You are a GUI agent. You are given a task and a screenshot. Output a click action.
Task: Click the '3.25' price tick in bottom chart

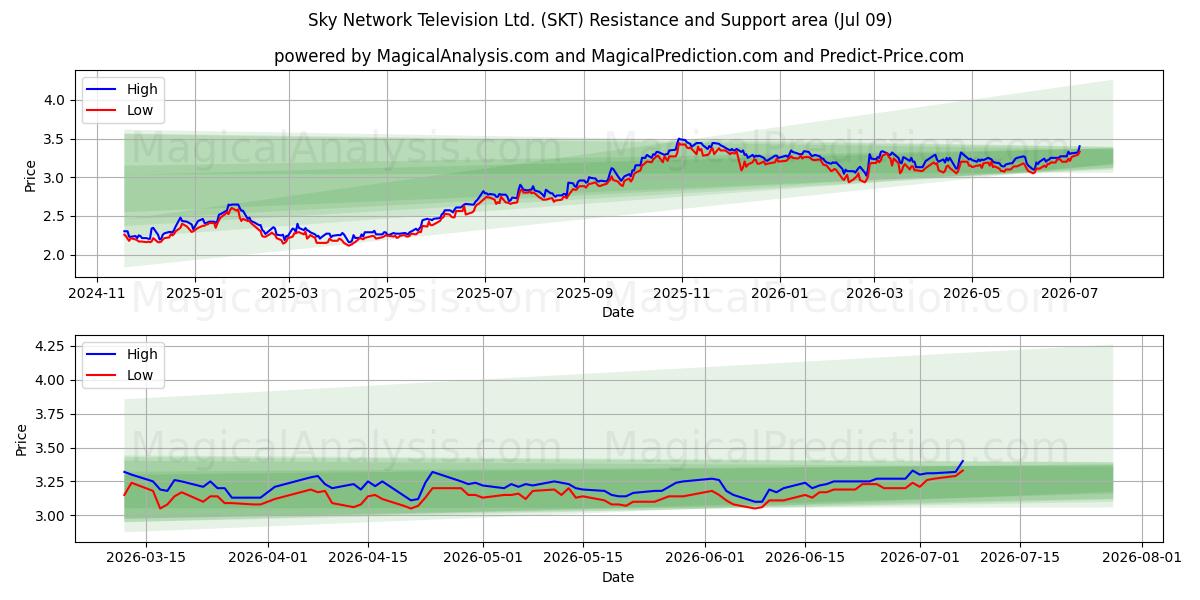pos(52,482)
